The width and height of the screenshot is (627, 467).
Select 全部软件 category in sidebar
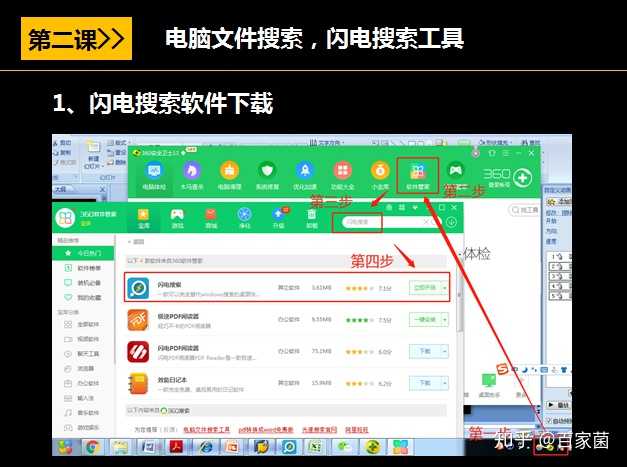coord(83,324)
